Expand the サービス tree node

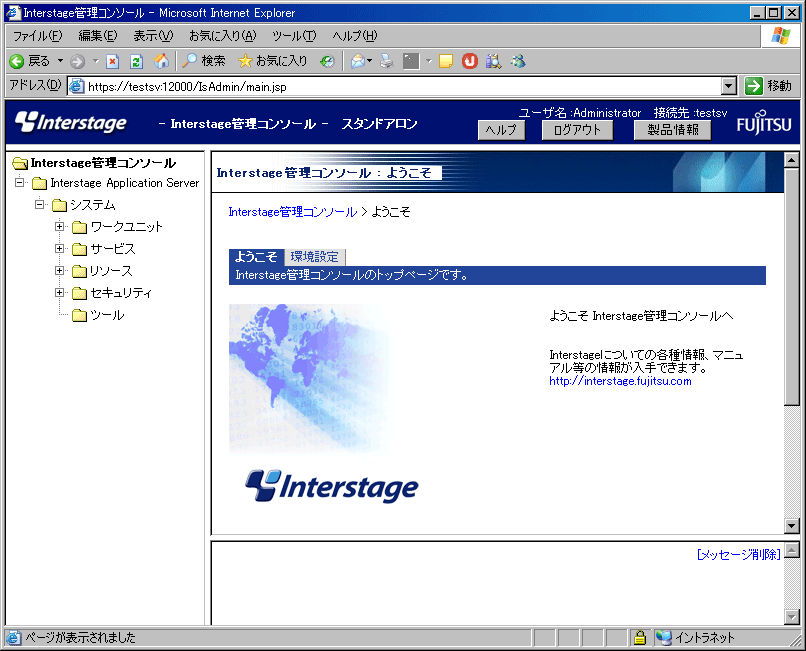point(60,248)
